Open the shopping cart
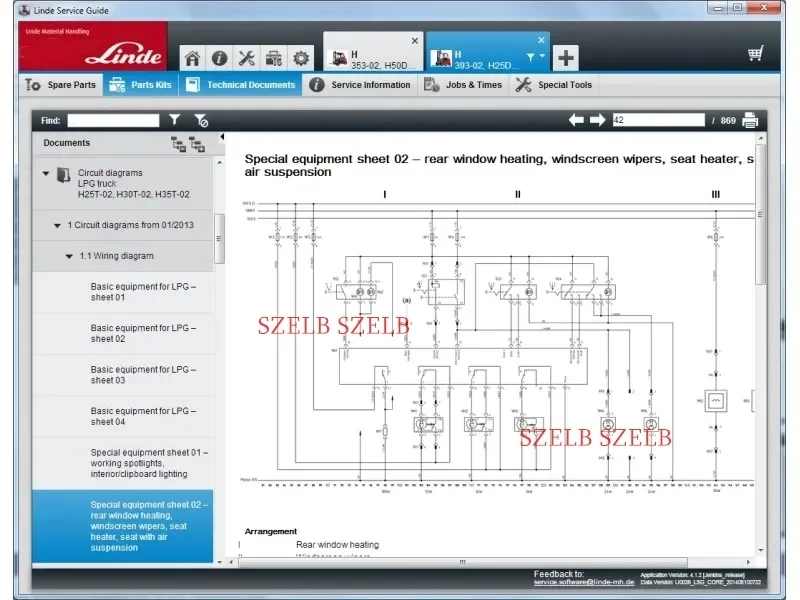This screenshot has height=600, width=800. point(755,54)
